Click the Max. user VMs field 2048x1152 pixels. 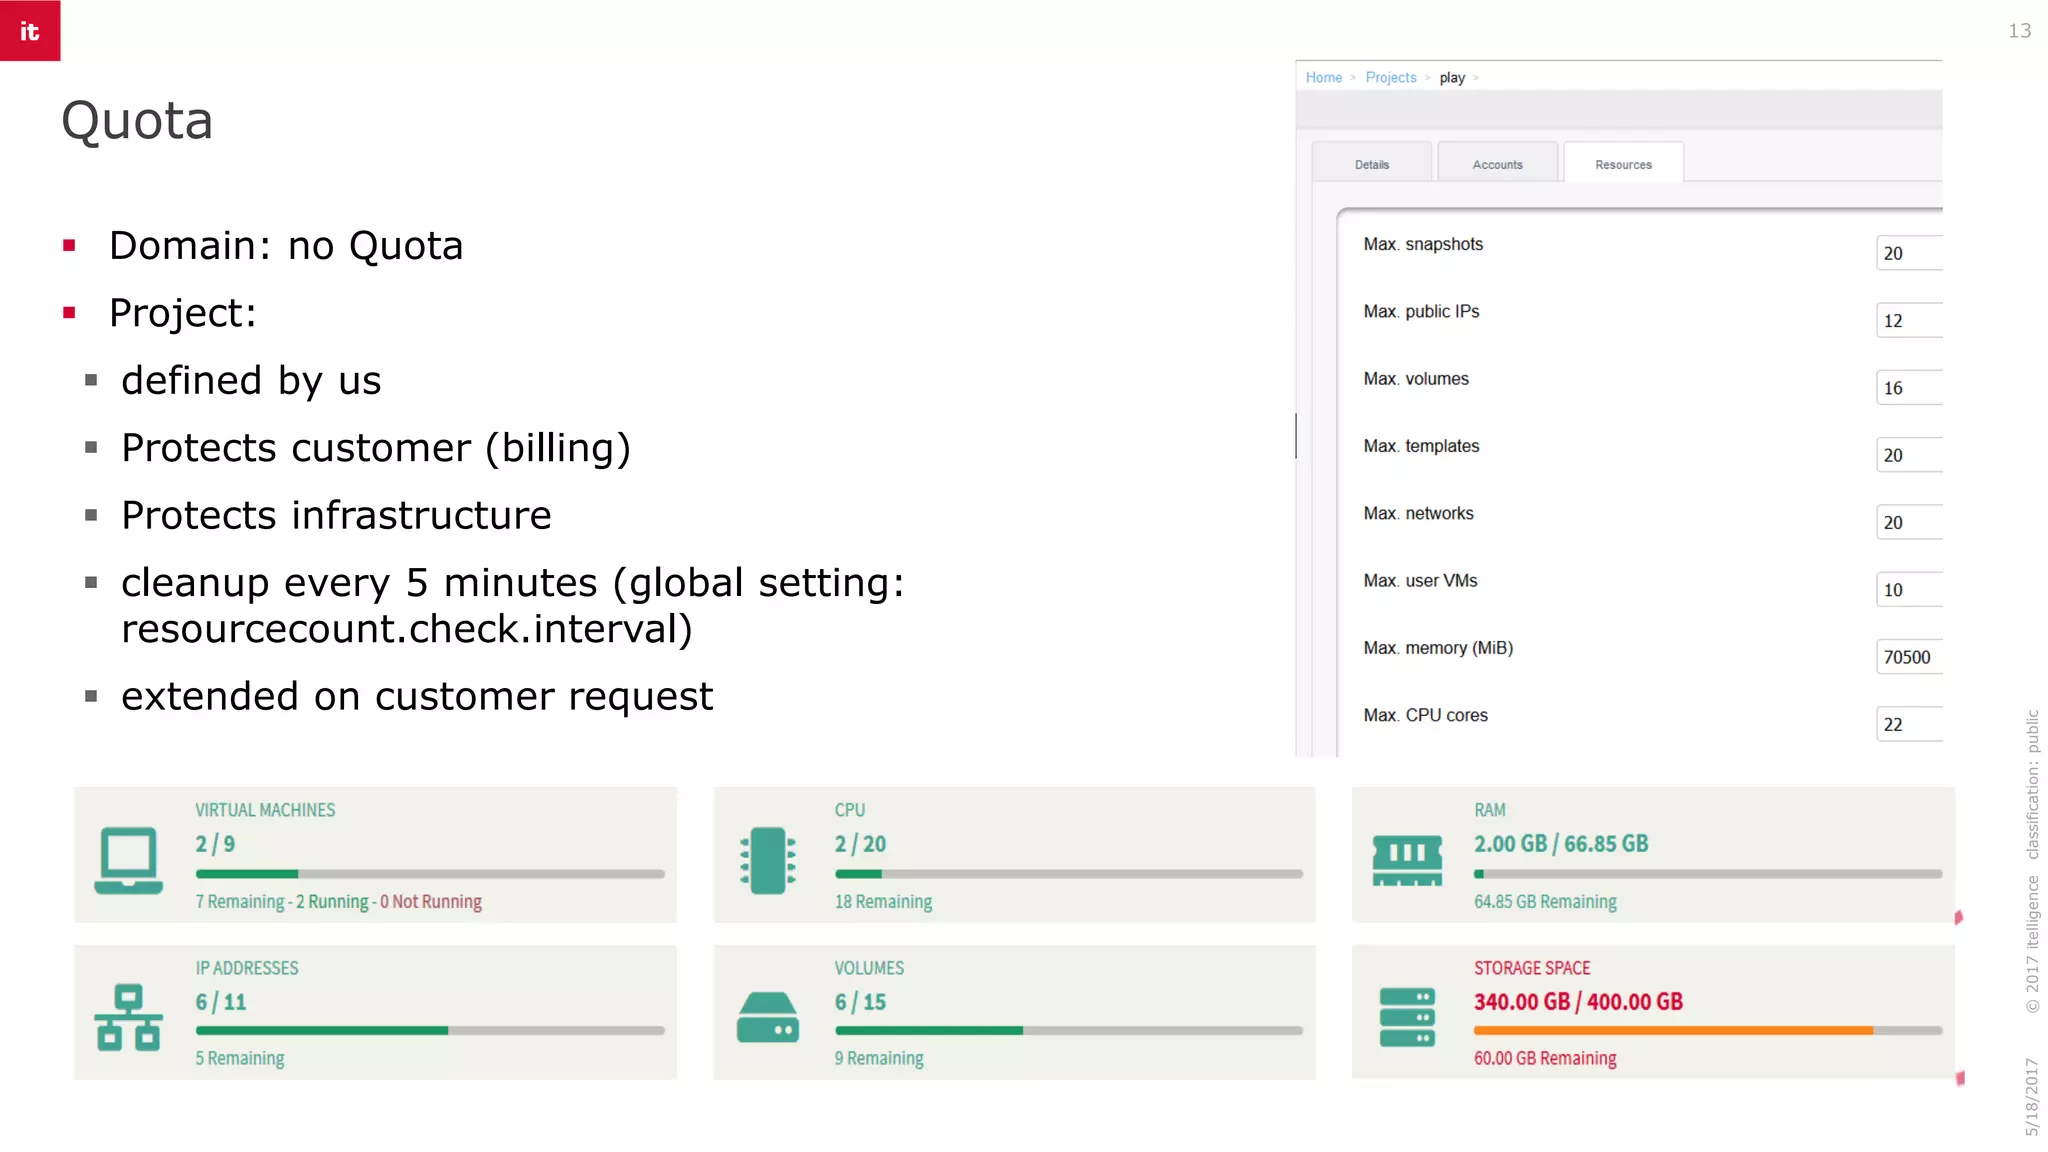pos(1909,590)
